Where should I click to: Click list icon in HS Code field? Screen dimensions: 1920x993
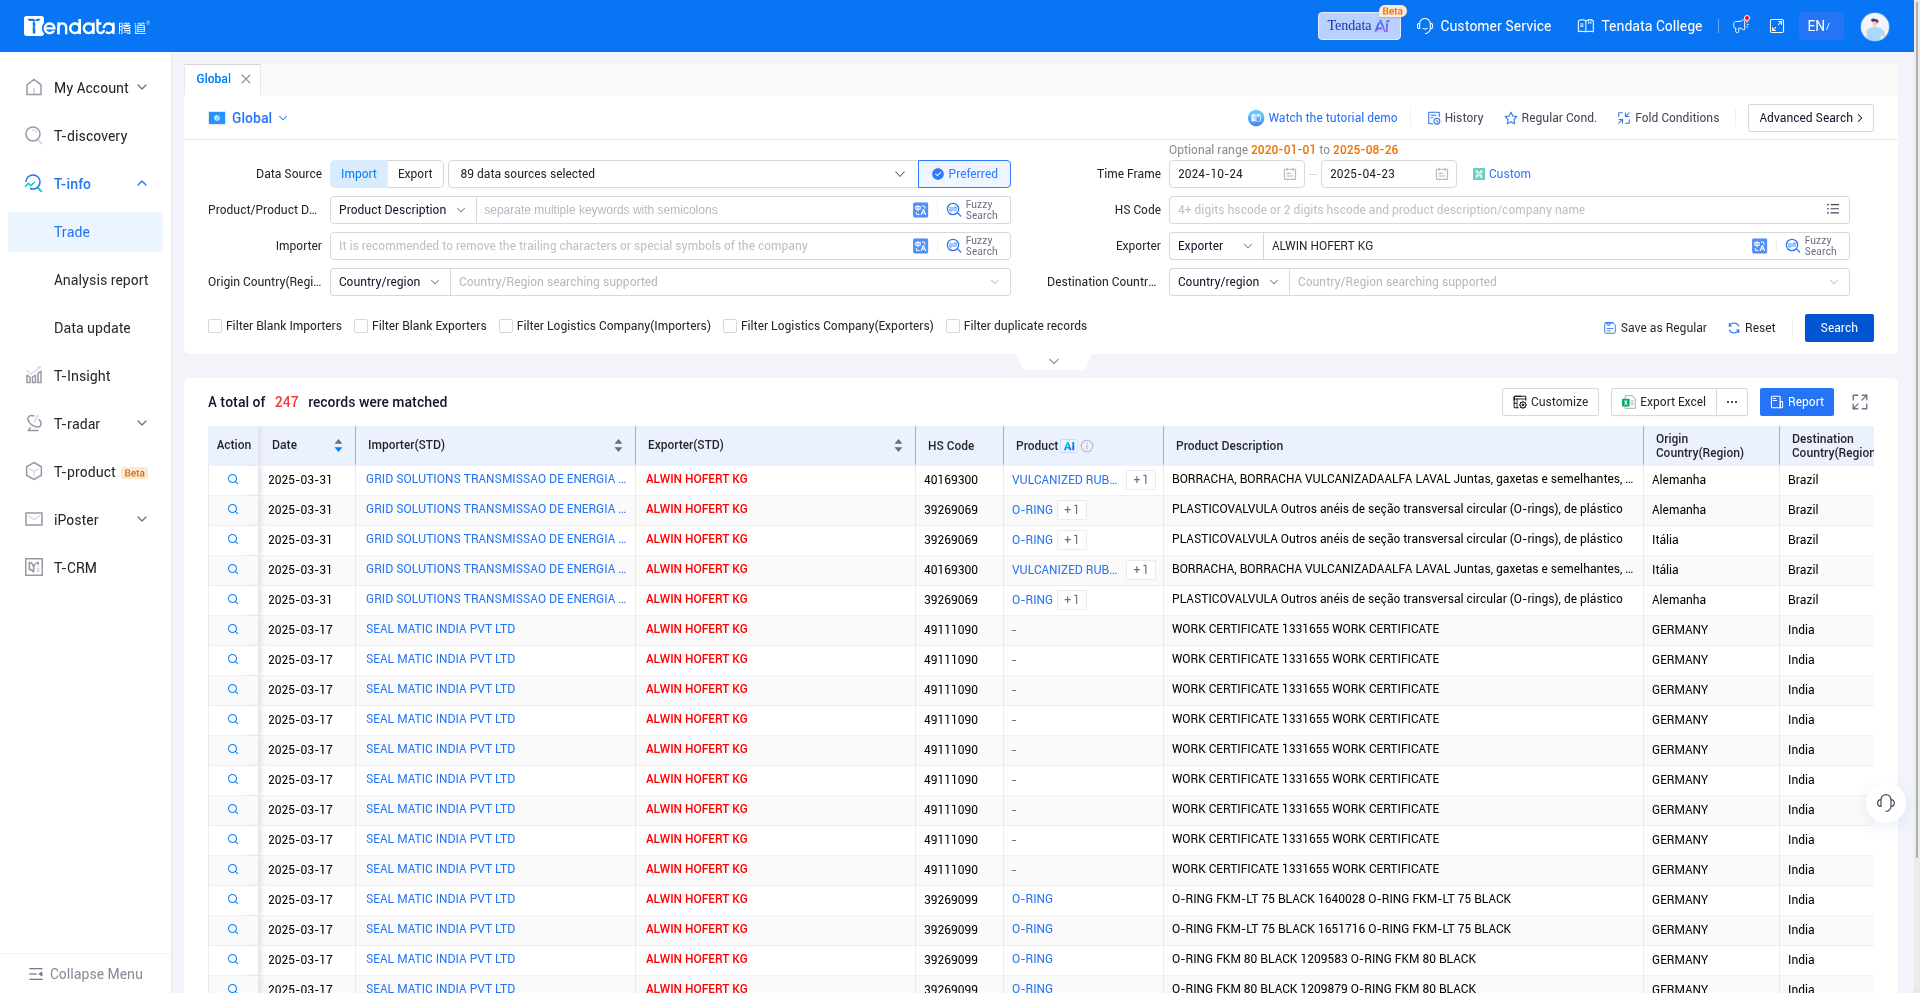click(1833, 210)
